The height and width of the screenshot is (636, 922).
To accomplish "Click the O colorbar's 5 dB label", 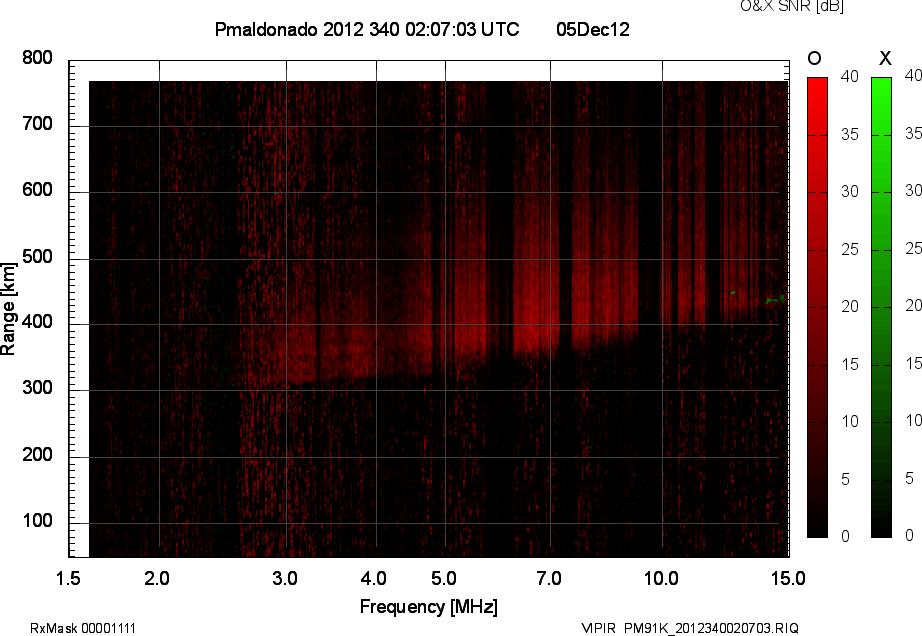I will point(846,480).
